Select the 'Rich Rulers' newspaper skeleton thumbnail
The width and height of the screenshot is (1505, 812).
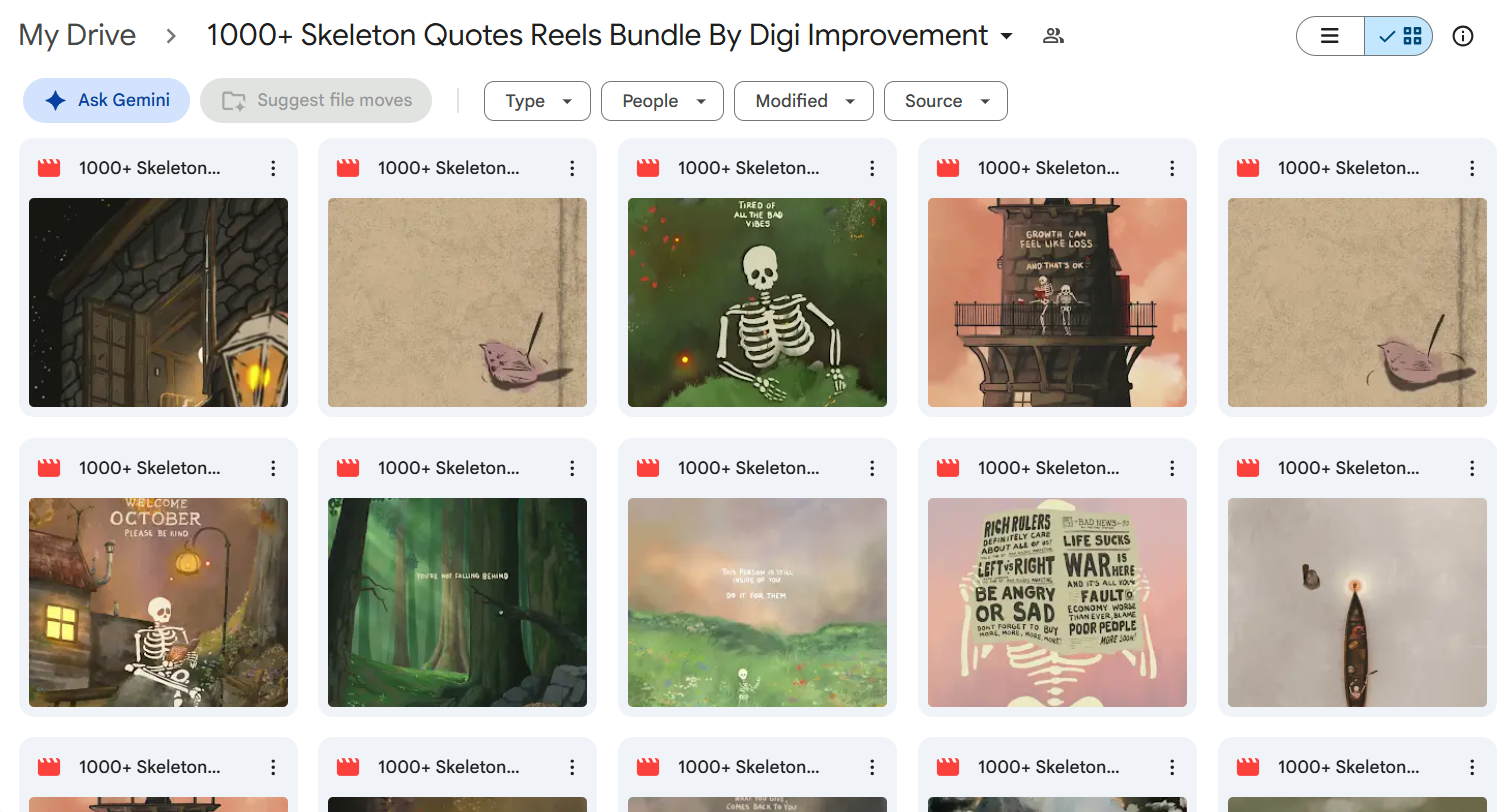tap(1057, 602)
